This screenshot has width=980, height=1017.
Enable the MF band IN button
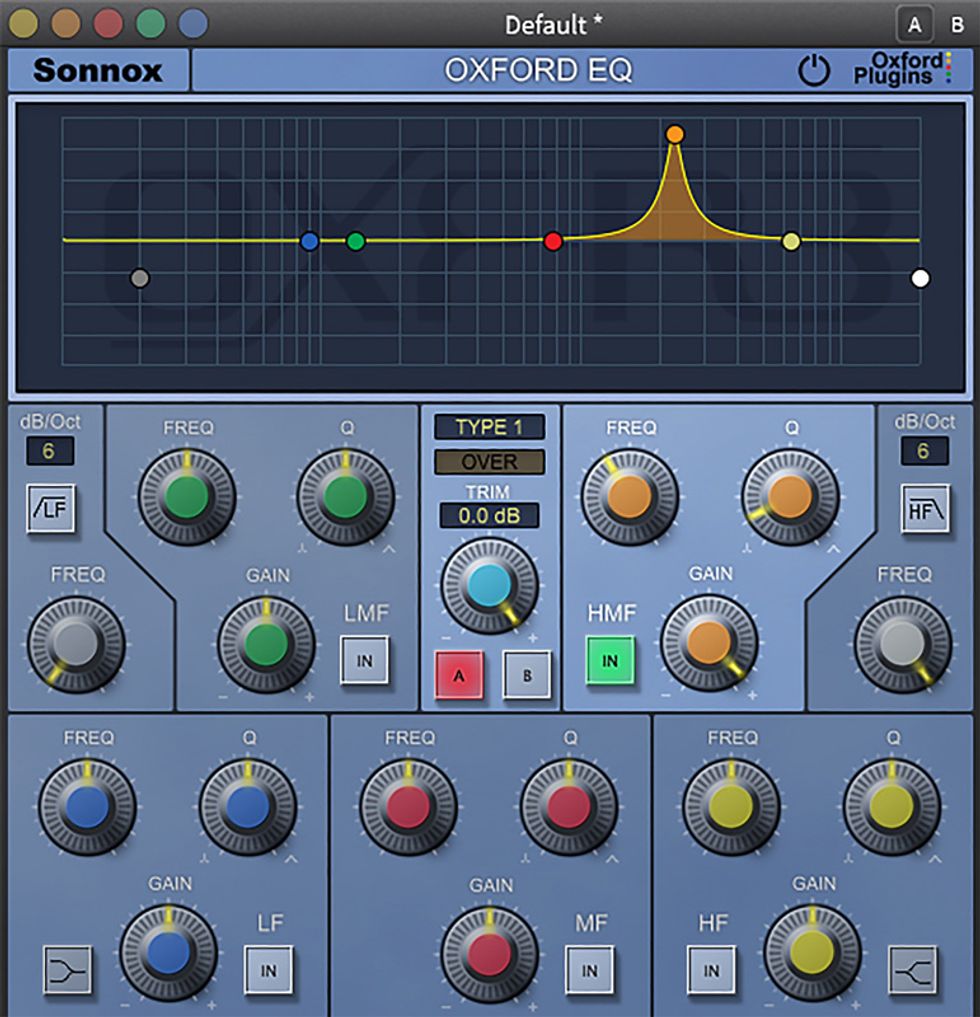click(589, 970)
